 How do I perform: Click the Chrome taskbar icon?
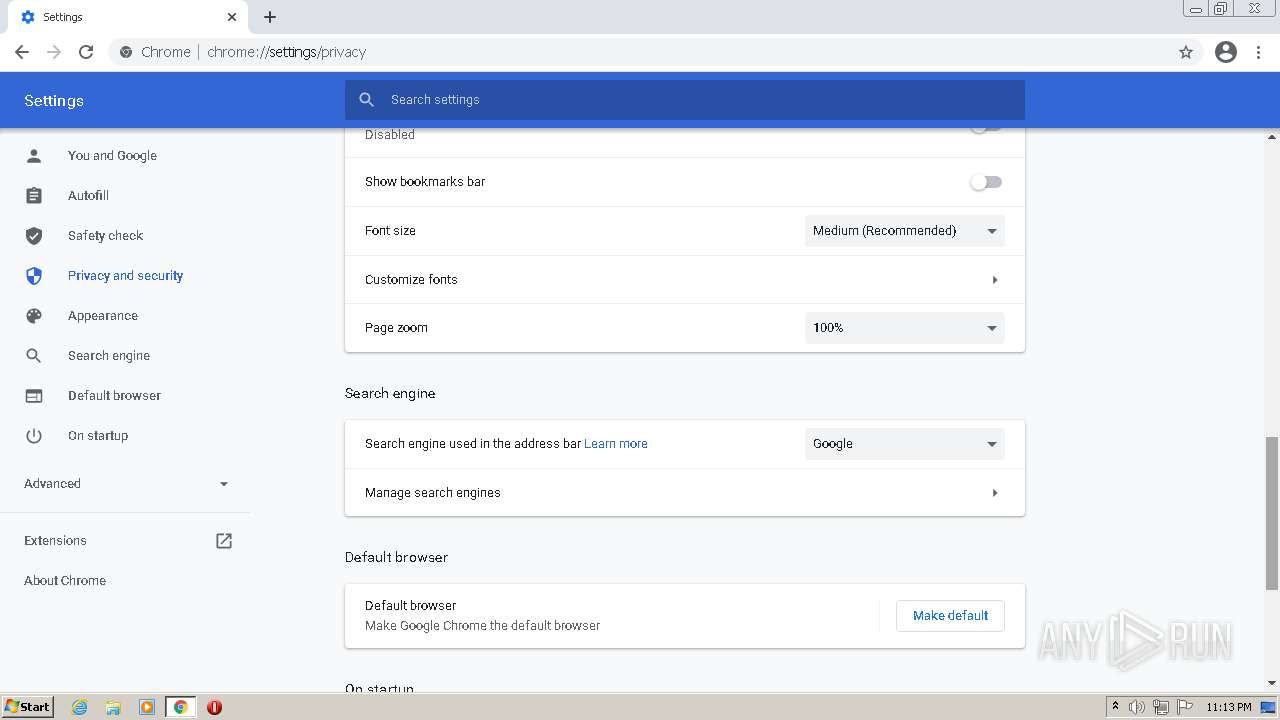(x=180, y=707)
